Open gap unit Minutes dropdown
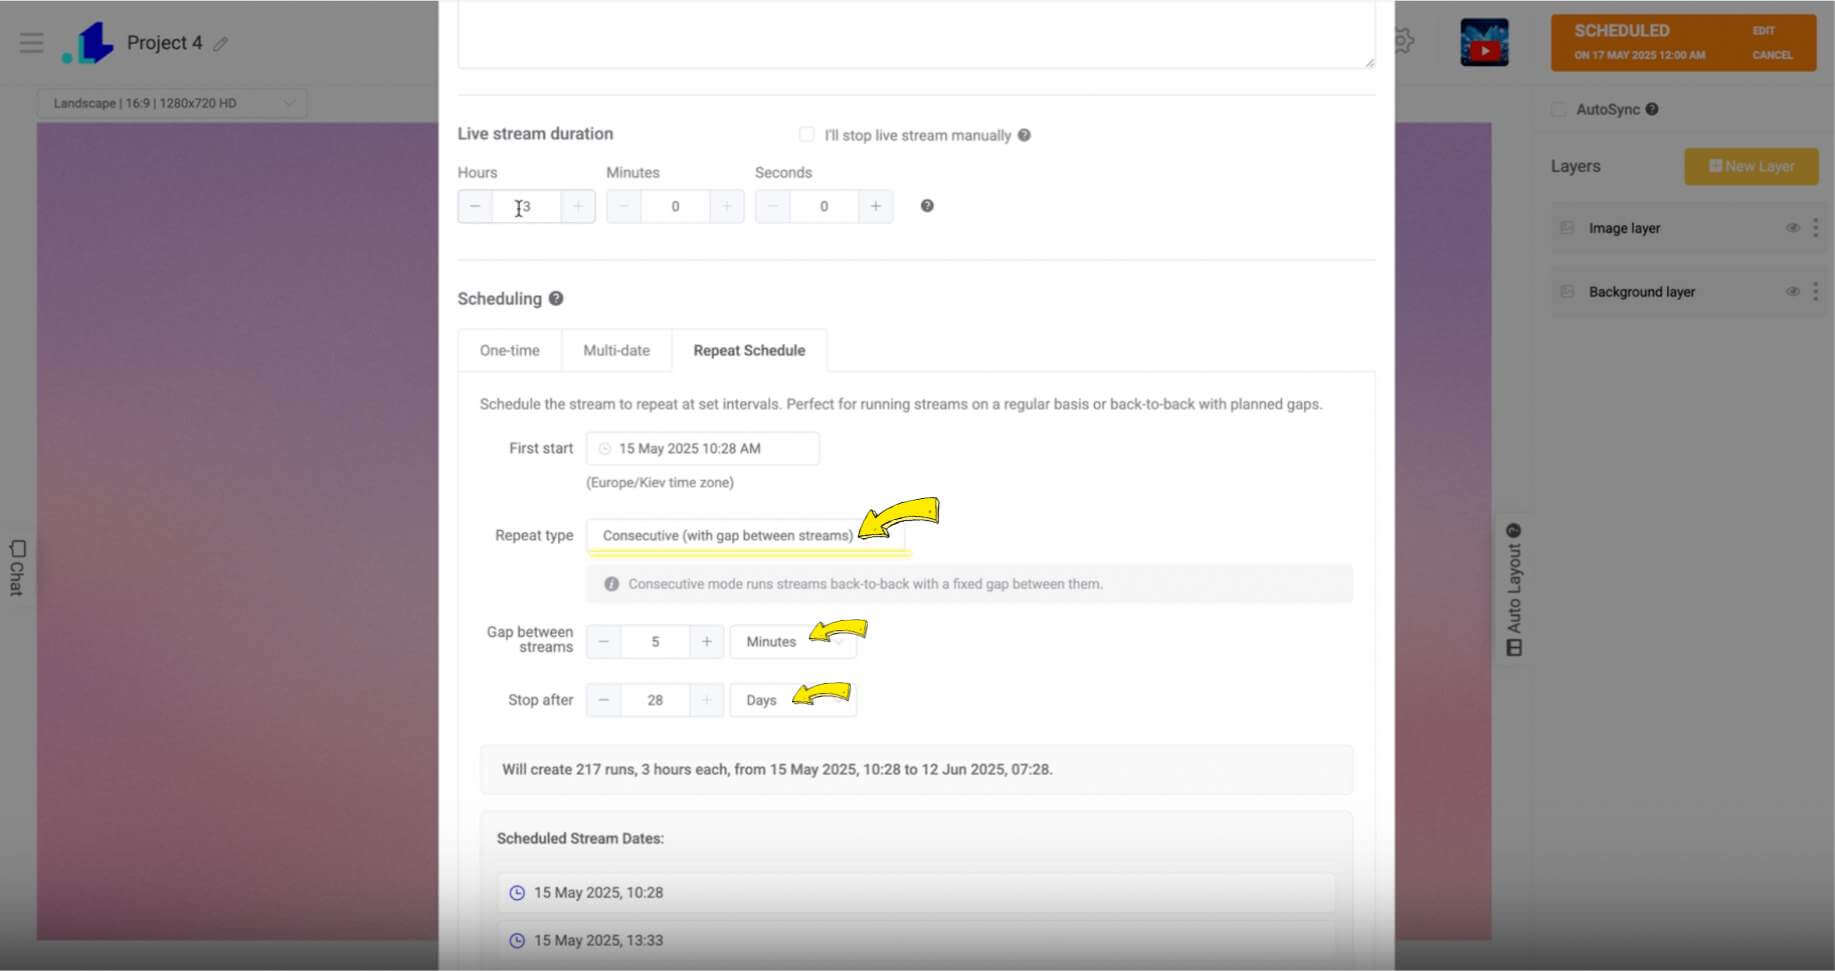This screenshot has height=971, width=1835. coord(793,641)
